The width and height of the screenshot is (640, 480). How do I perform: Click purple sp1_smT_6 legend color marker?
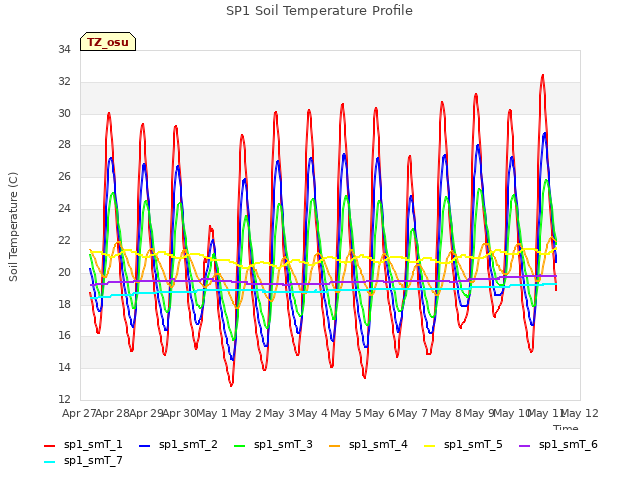pos(524,446)
